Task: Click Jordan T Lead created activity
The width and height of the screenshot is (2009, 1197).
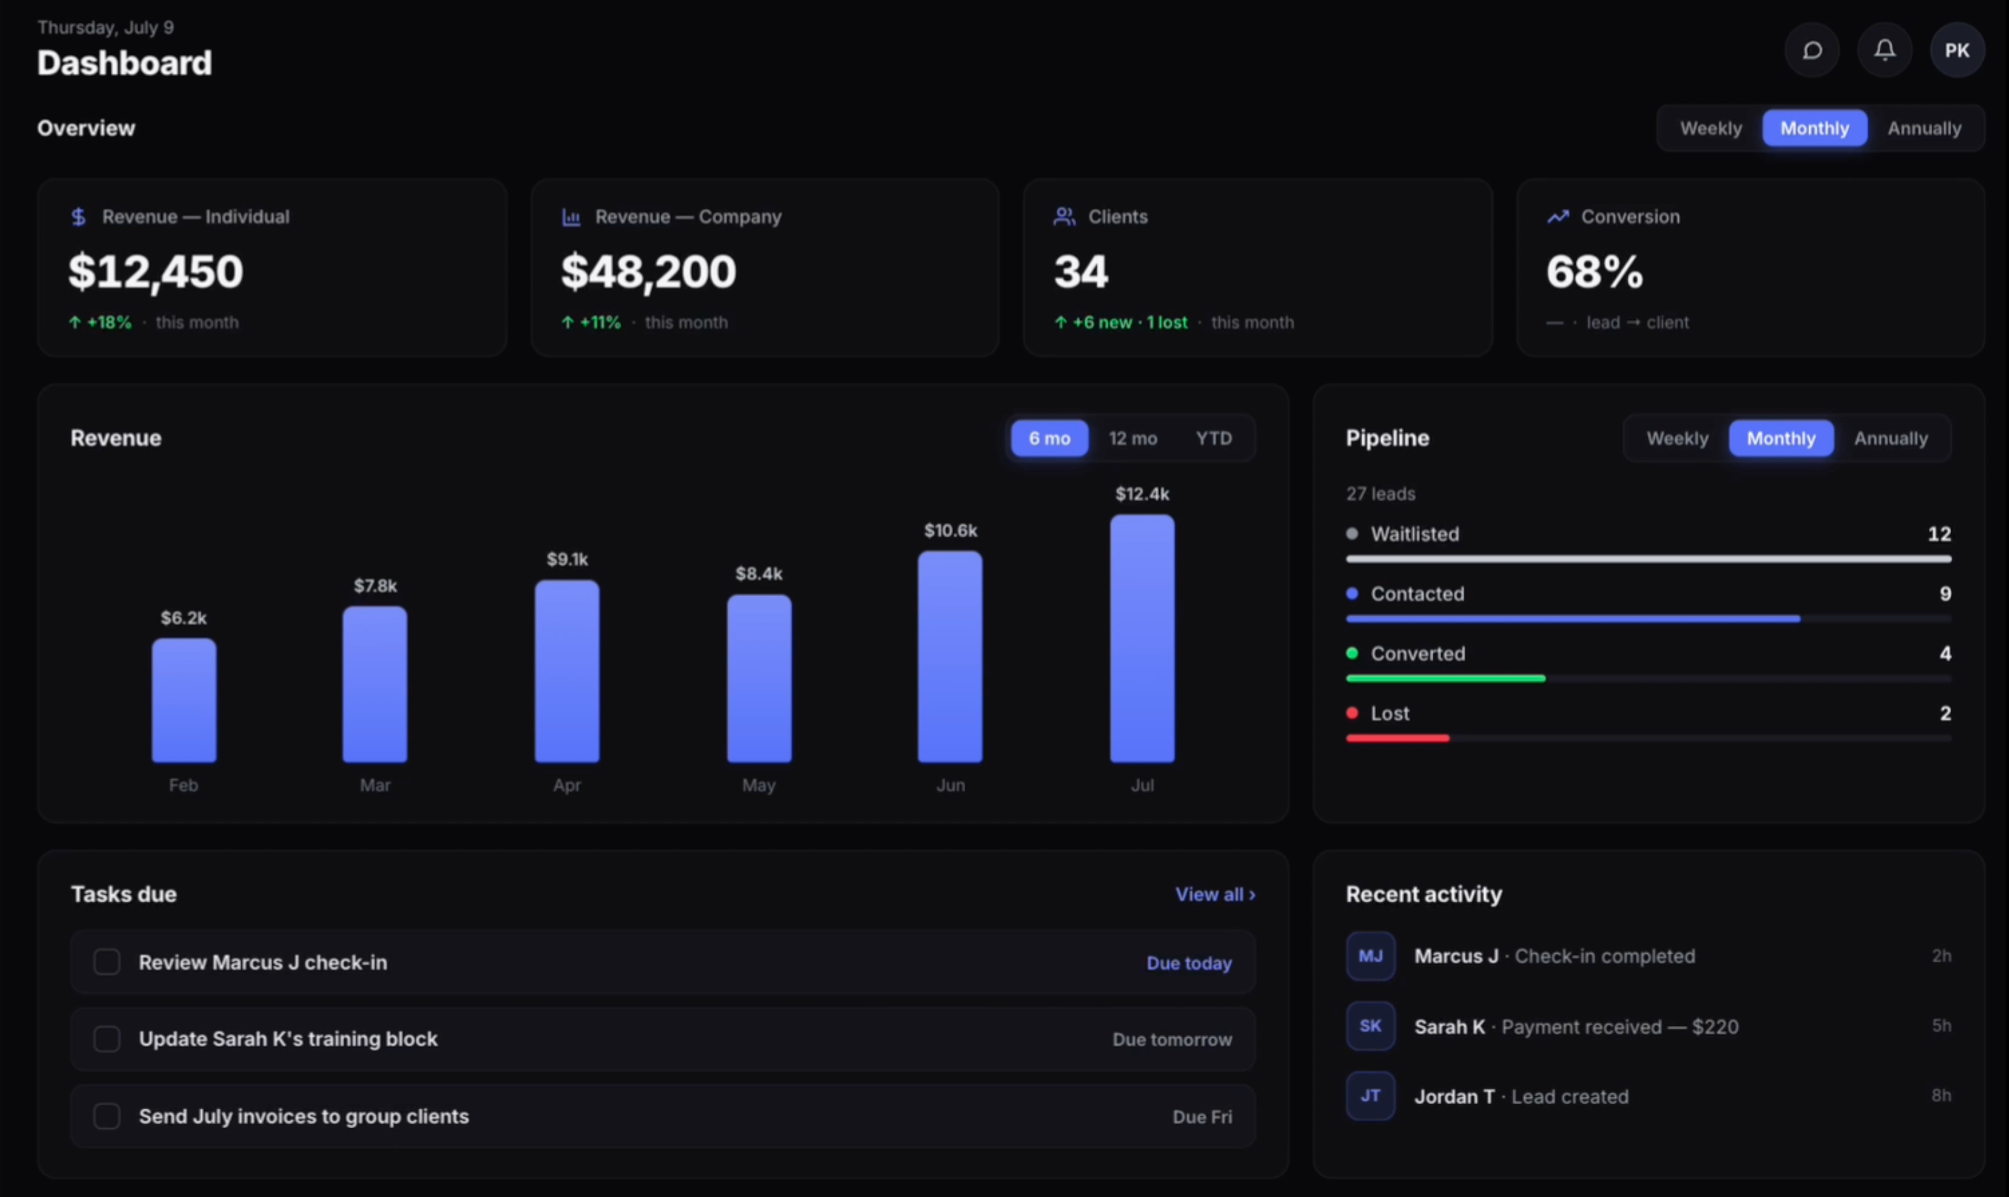Action: (1648, 1096)
